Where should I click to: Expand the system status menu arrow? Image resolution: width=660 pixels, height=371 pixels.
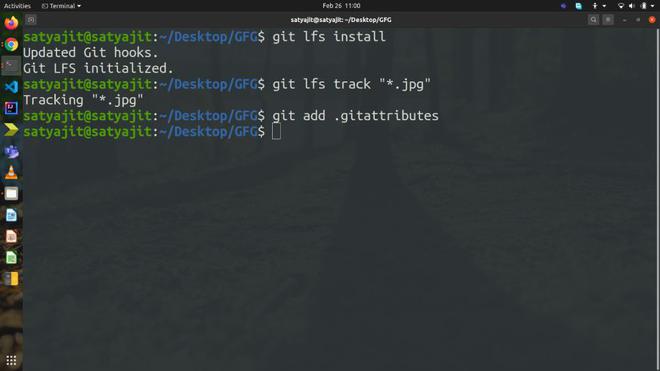point(652,6)
